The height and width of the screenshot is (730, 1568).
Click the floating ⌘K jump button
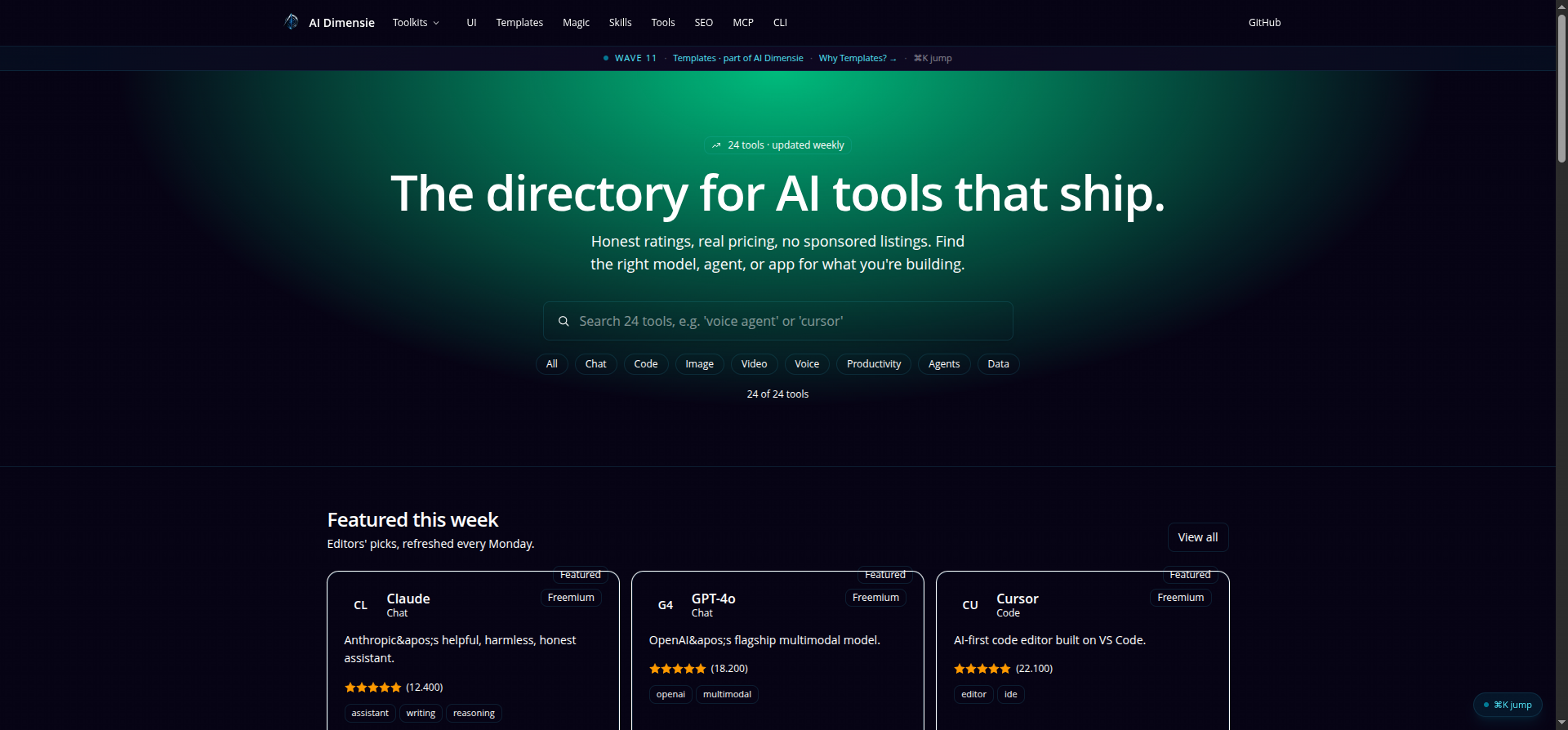(x=1507, y=705)
